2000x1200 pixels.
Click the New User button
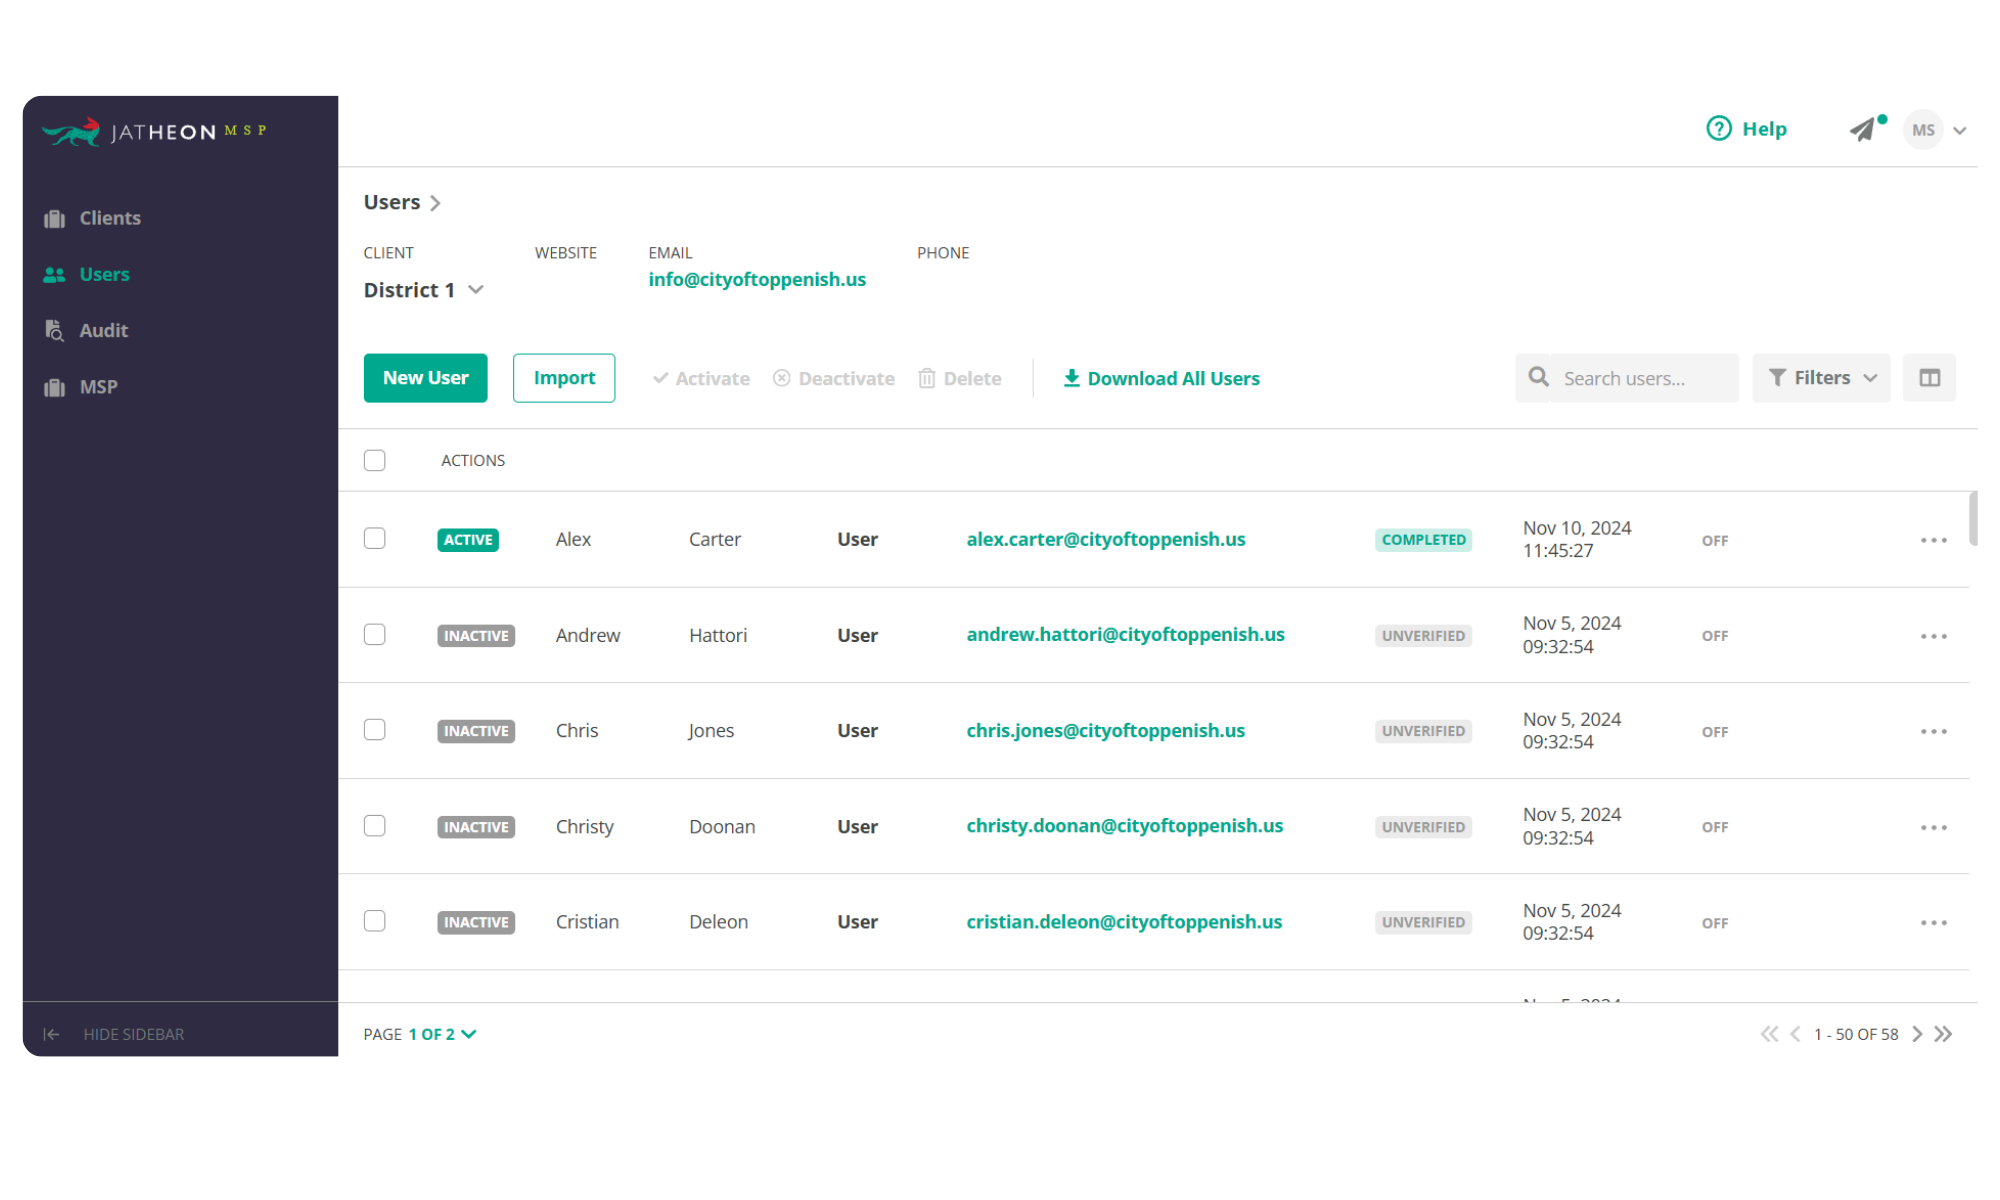coord(425,378)
